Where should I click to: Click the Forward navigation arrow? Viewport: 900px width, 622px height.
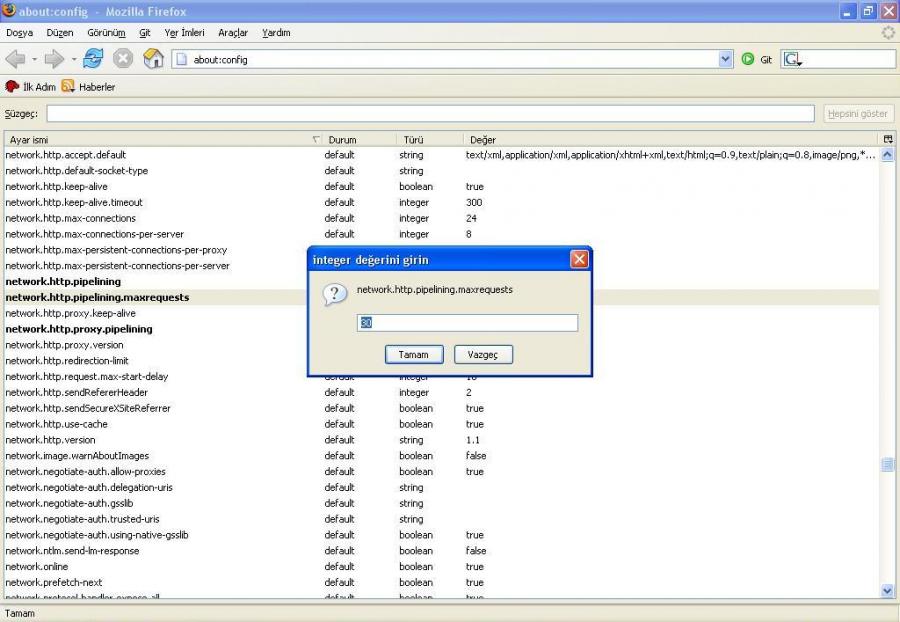55,59
